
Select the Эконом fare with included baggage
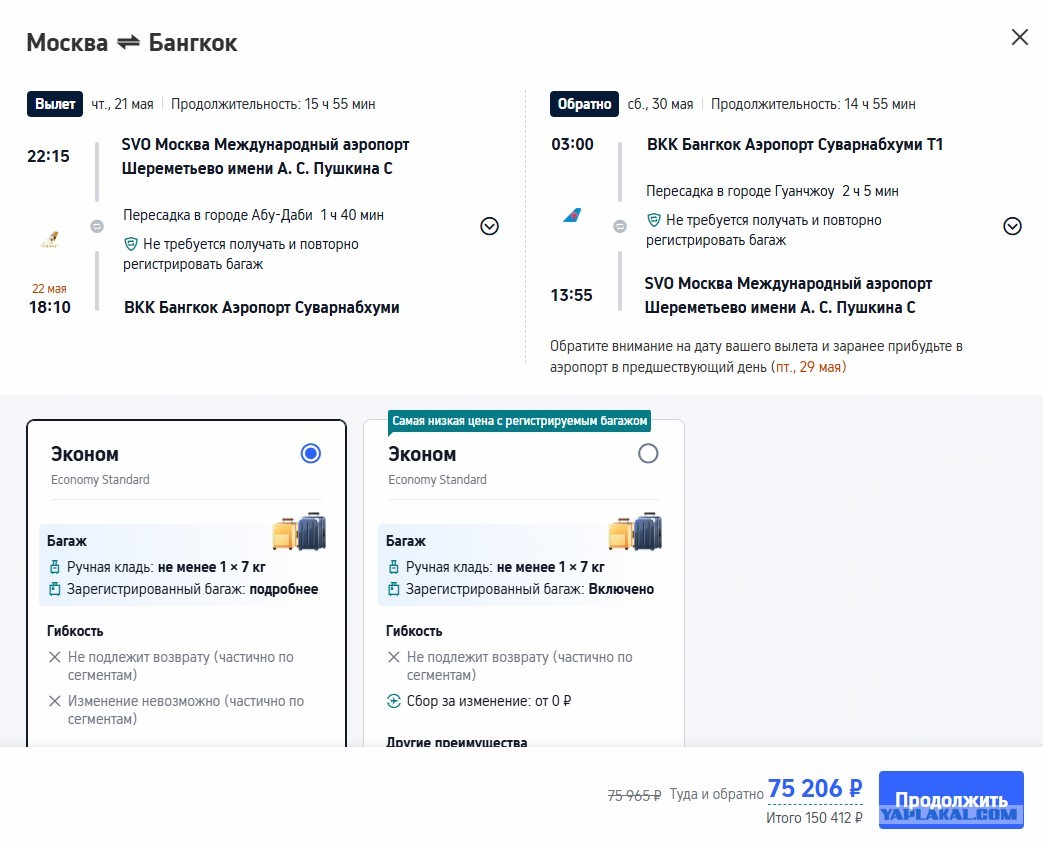click(648, 454)
